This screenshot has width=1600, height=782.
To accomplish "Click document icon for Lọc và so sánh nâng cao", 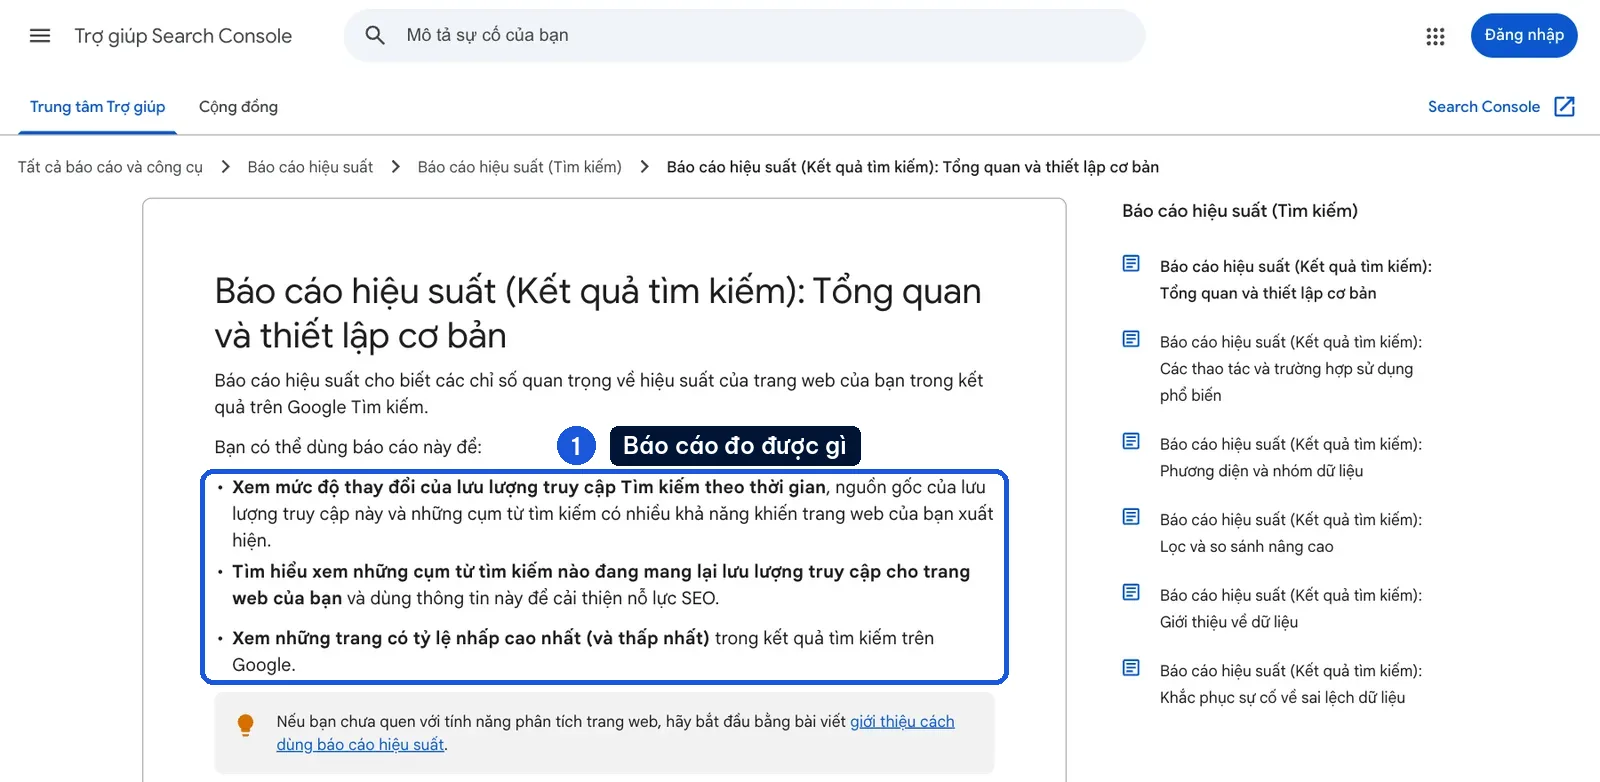I will click(x=1131, y=518).
